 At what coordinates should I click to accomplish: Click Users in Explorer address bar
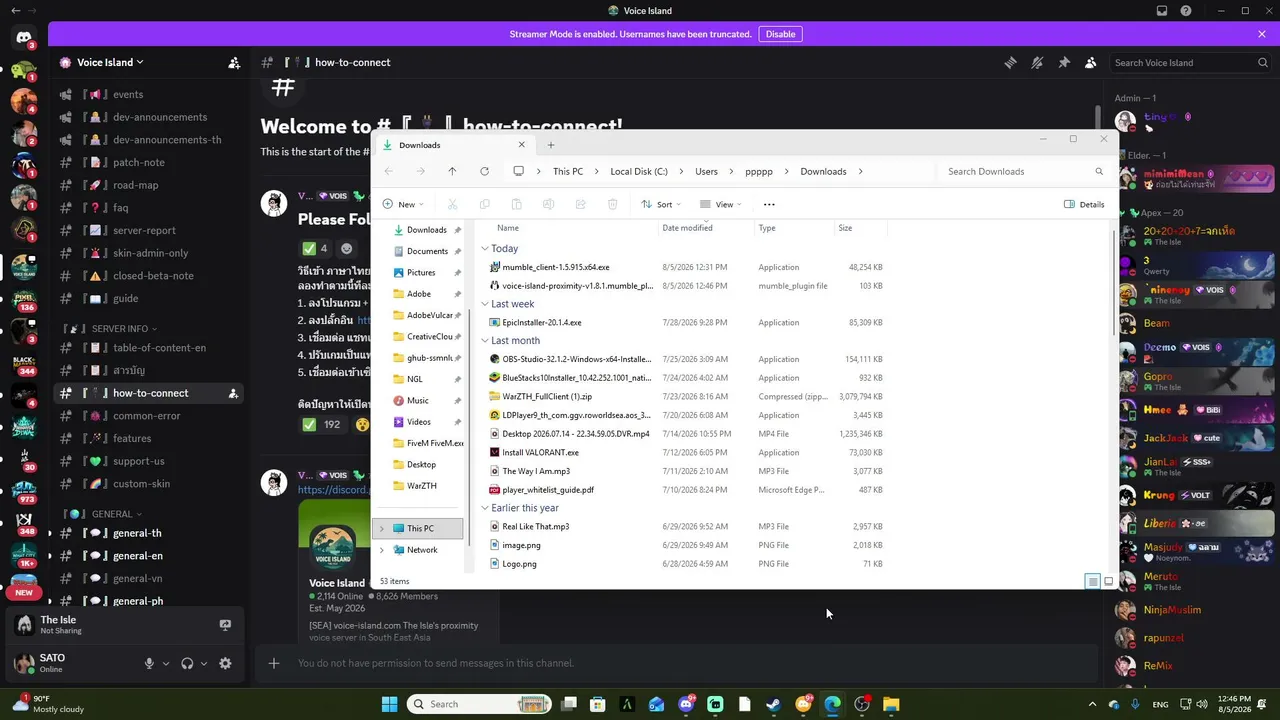tap(706, 172)
